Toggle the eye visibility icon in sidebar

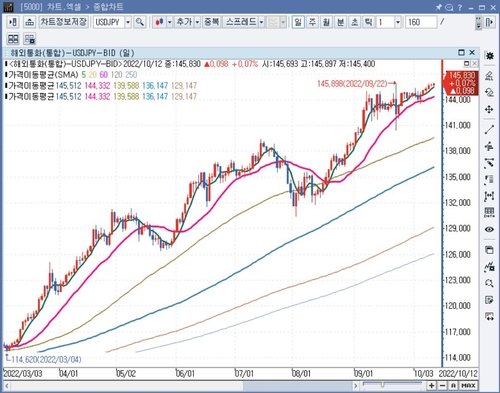pos(489,229)
